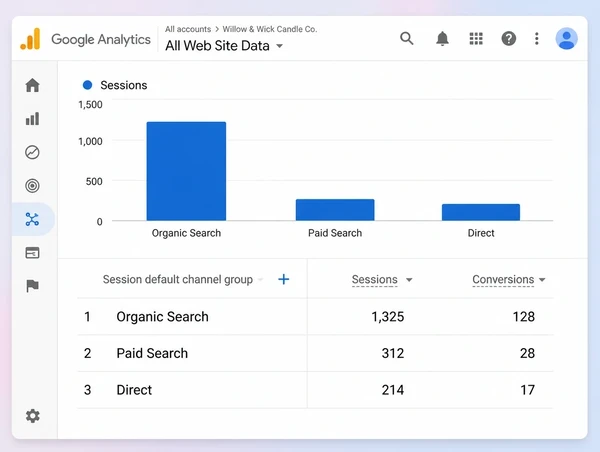Screen dimensions: 600x452
Task: Sort by the Conversions column header
Action: coord(503,280)
